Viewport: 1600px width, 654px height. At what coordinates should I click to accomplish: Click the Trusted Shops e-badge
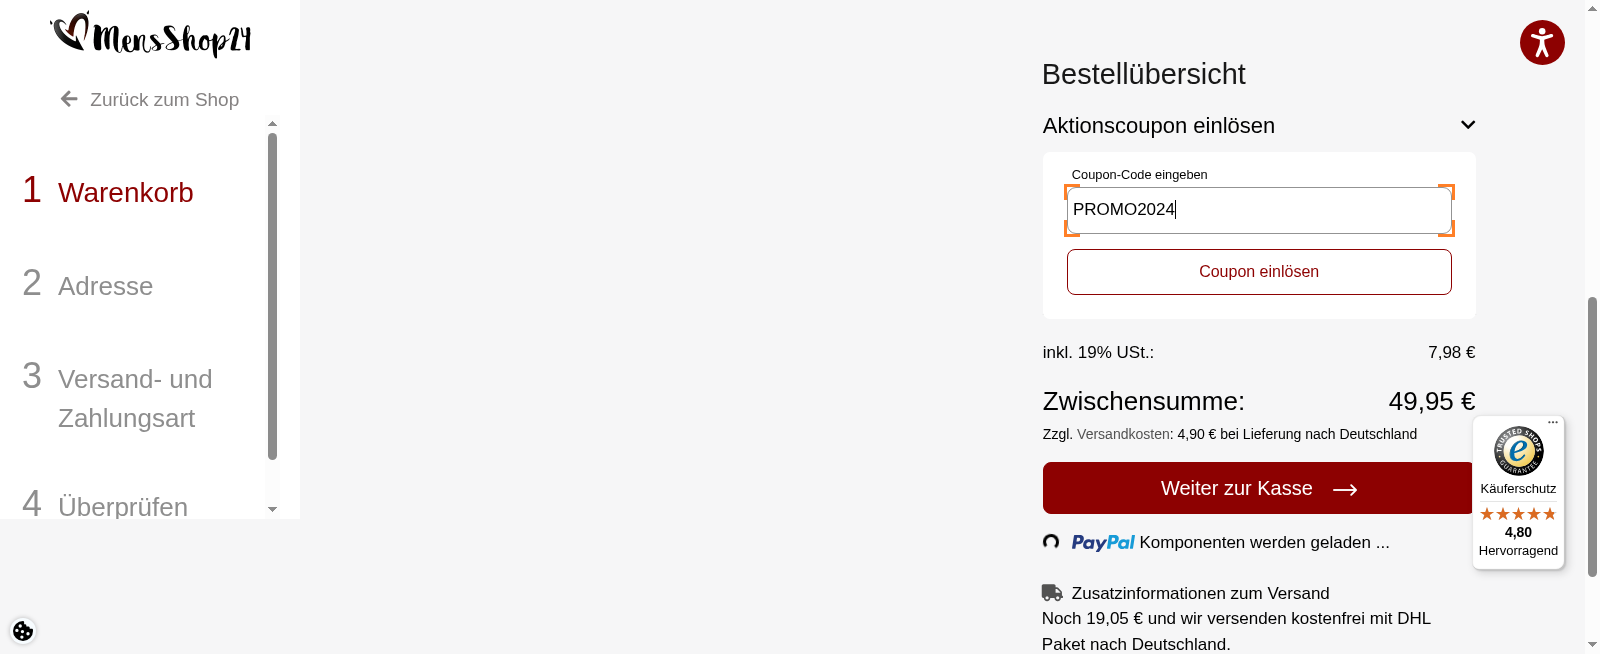(x=1517, y=452)
